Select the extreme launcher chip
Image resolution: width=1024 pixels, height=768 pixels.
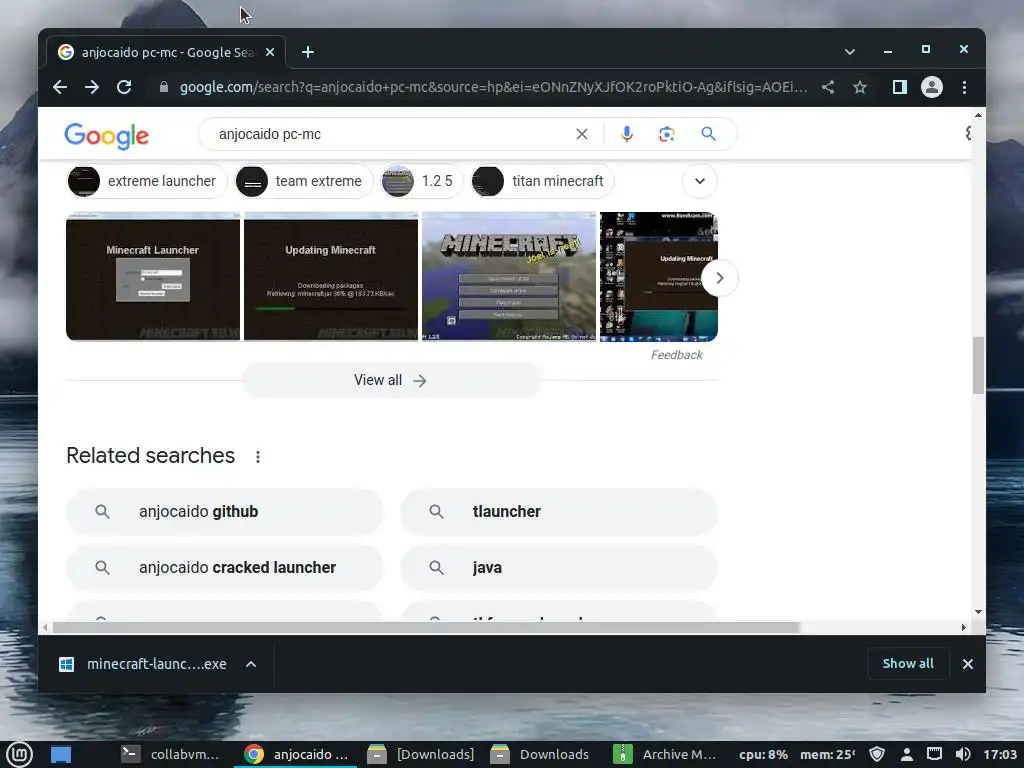point(147,181)
